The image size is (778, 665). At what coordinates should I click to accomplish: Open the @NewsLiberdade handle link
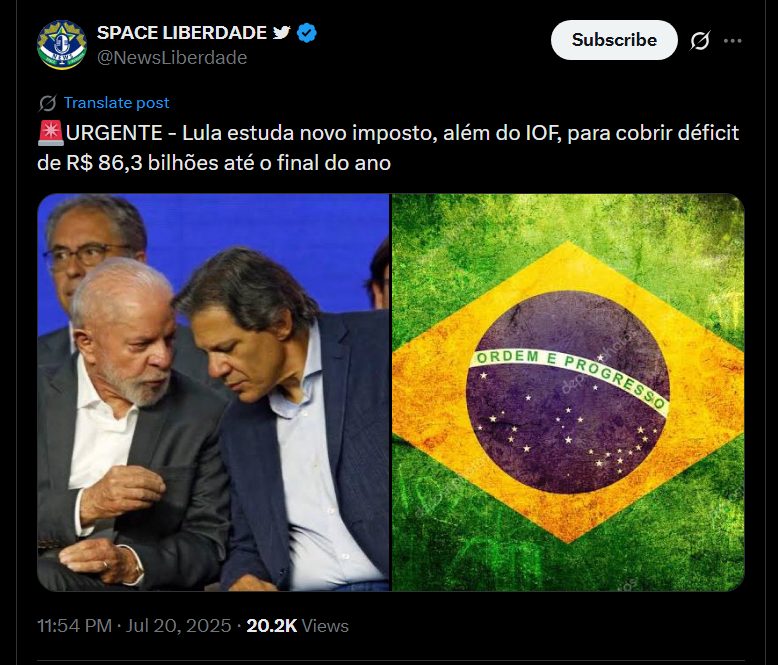pos(172,58)
